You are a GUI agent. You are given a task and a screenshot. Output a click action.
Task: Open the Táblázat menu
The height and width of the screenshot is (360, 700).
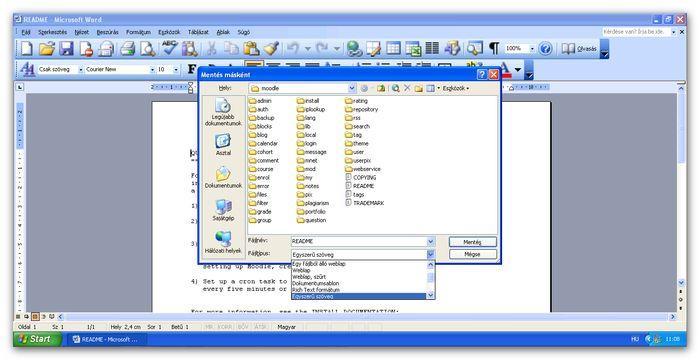198,32
